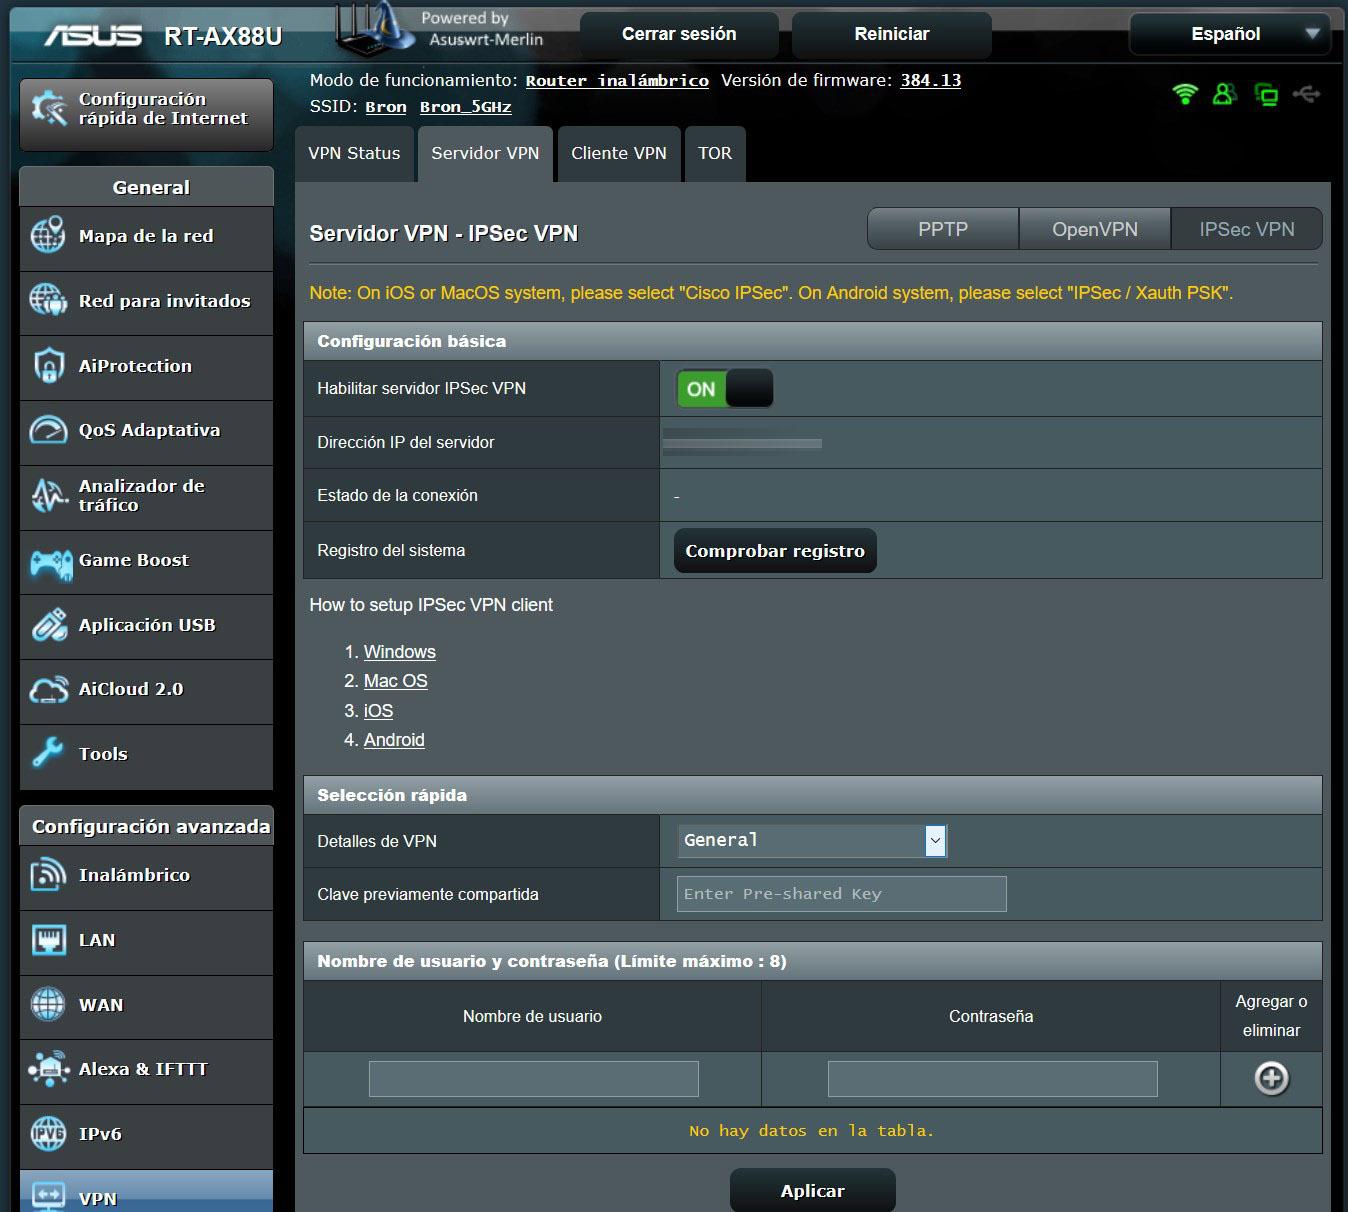Focus the Nombre de usuario input field

(534, 1079)
